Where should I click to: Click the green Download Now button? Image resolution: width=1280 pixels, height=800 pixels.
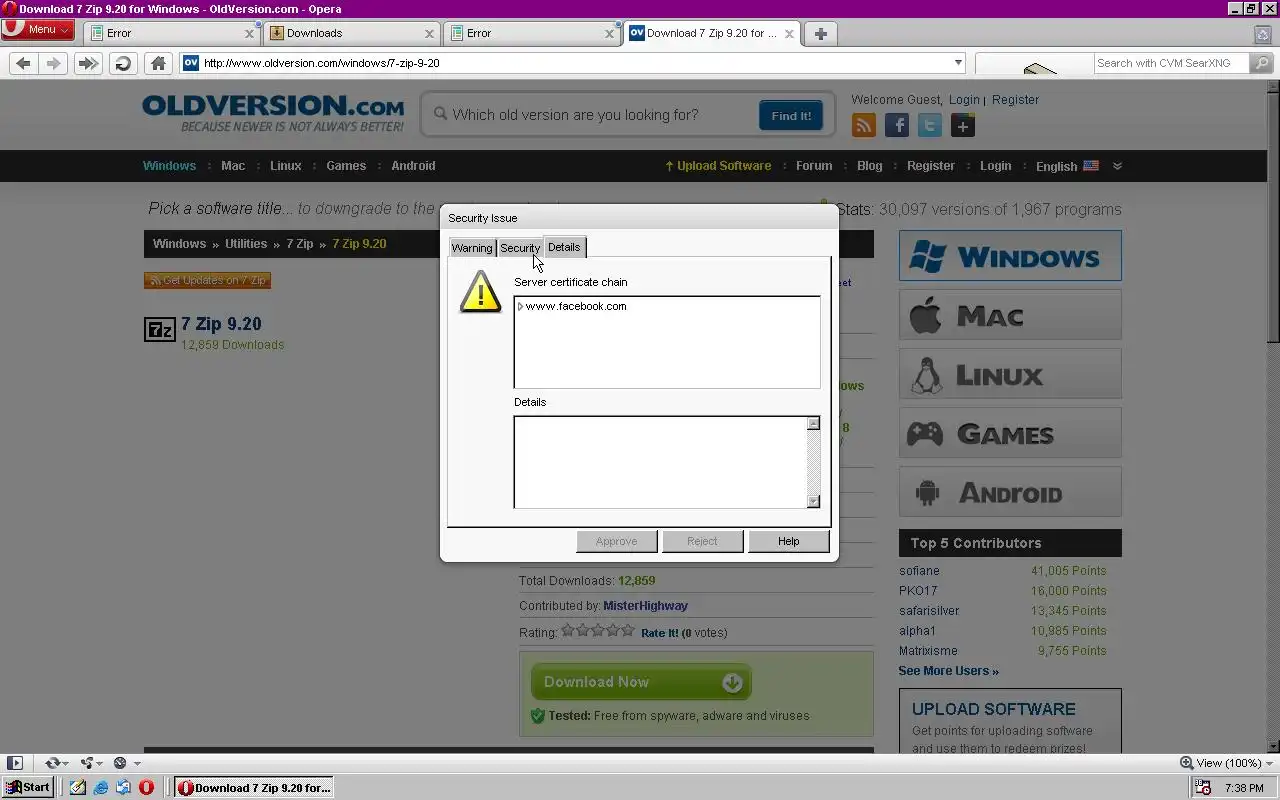point(641,682)
